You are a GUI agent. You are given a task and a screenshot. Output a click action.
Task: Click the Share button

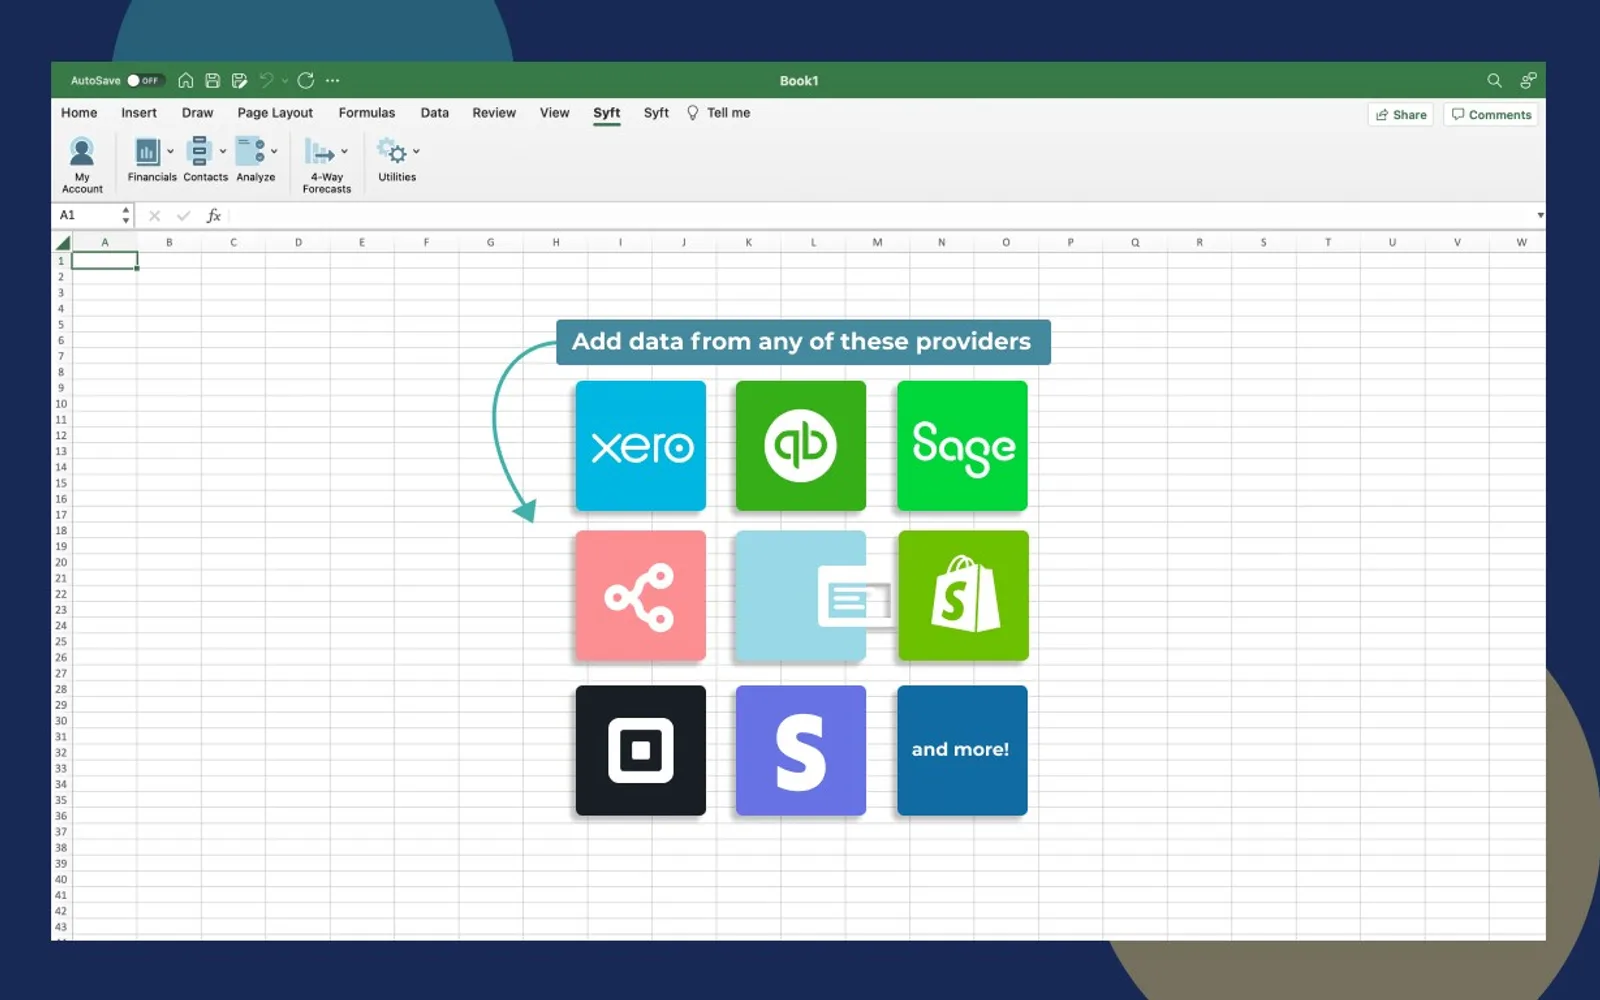(1401, 115)
